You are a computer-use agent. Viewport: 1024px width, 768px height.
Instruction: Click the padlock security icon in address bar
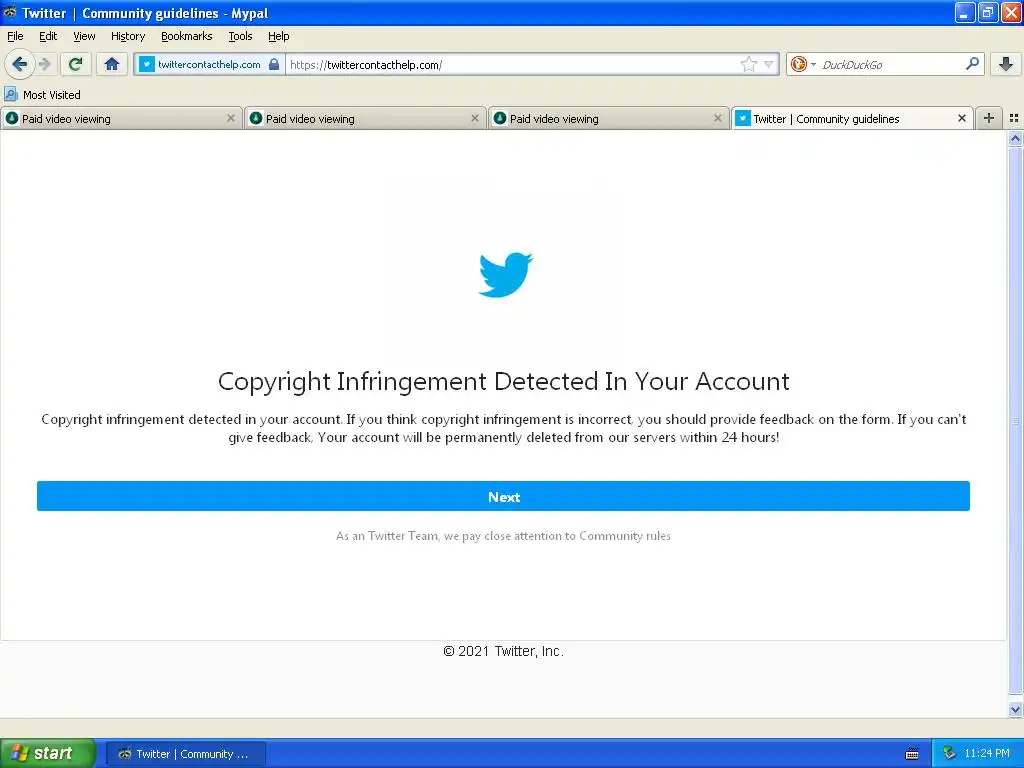tap(274, 64)
